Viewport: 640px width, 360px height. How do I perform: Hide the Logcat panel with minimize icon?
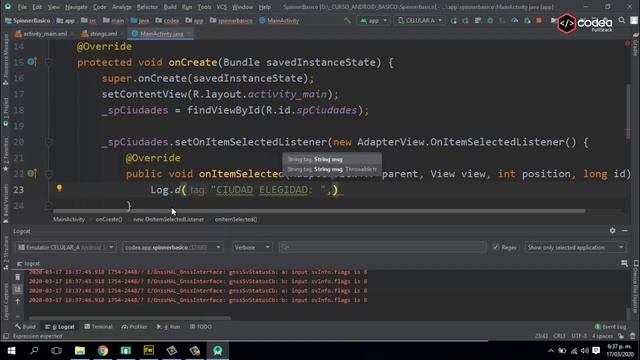coord(625,231)
